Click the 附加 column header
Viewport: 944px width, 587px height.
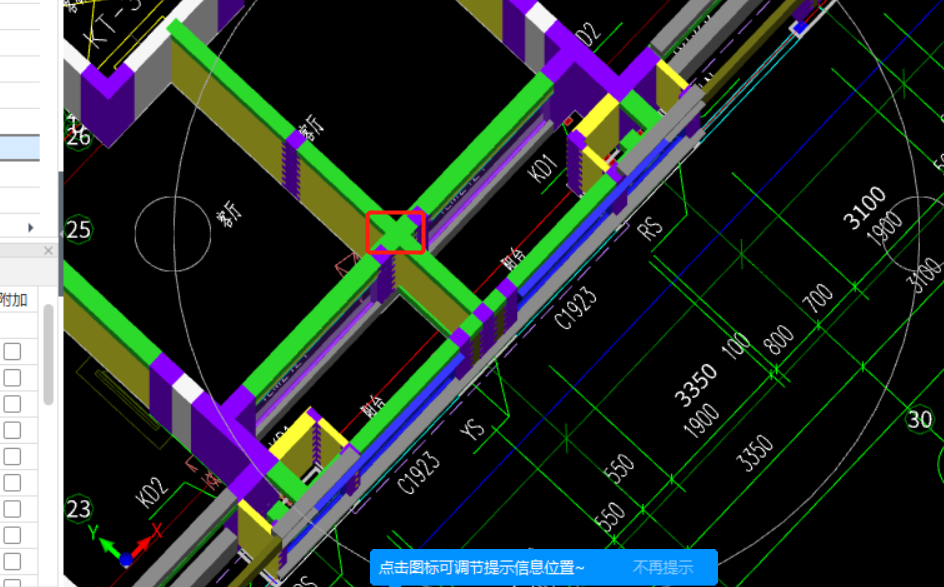click(13, 299)
